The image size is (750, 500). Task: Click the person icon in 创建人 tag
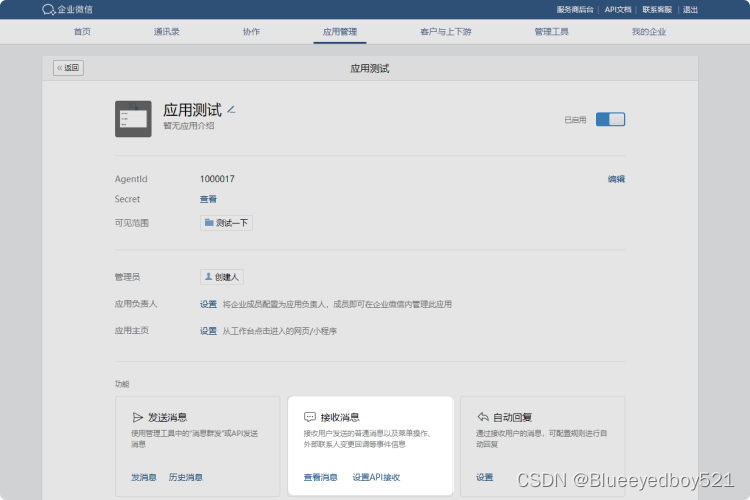click(x=209, y=277)
